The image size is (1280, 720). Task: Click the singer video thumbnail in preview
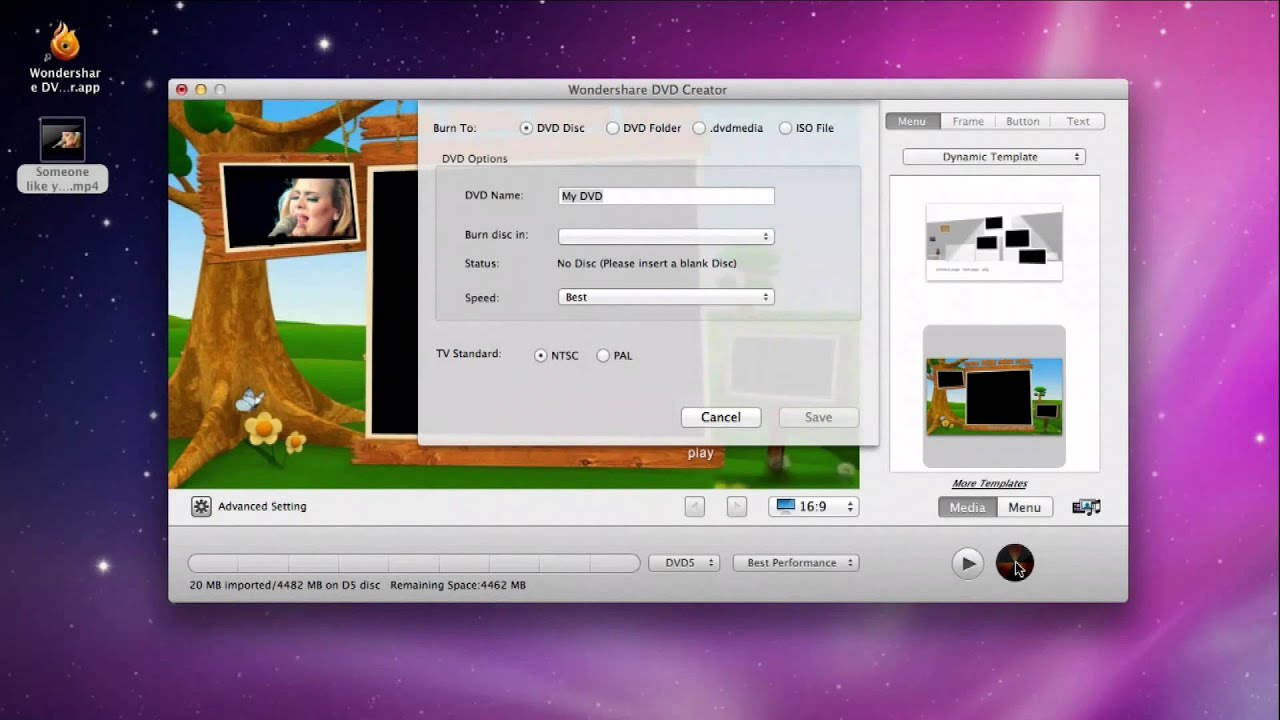290,207
